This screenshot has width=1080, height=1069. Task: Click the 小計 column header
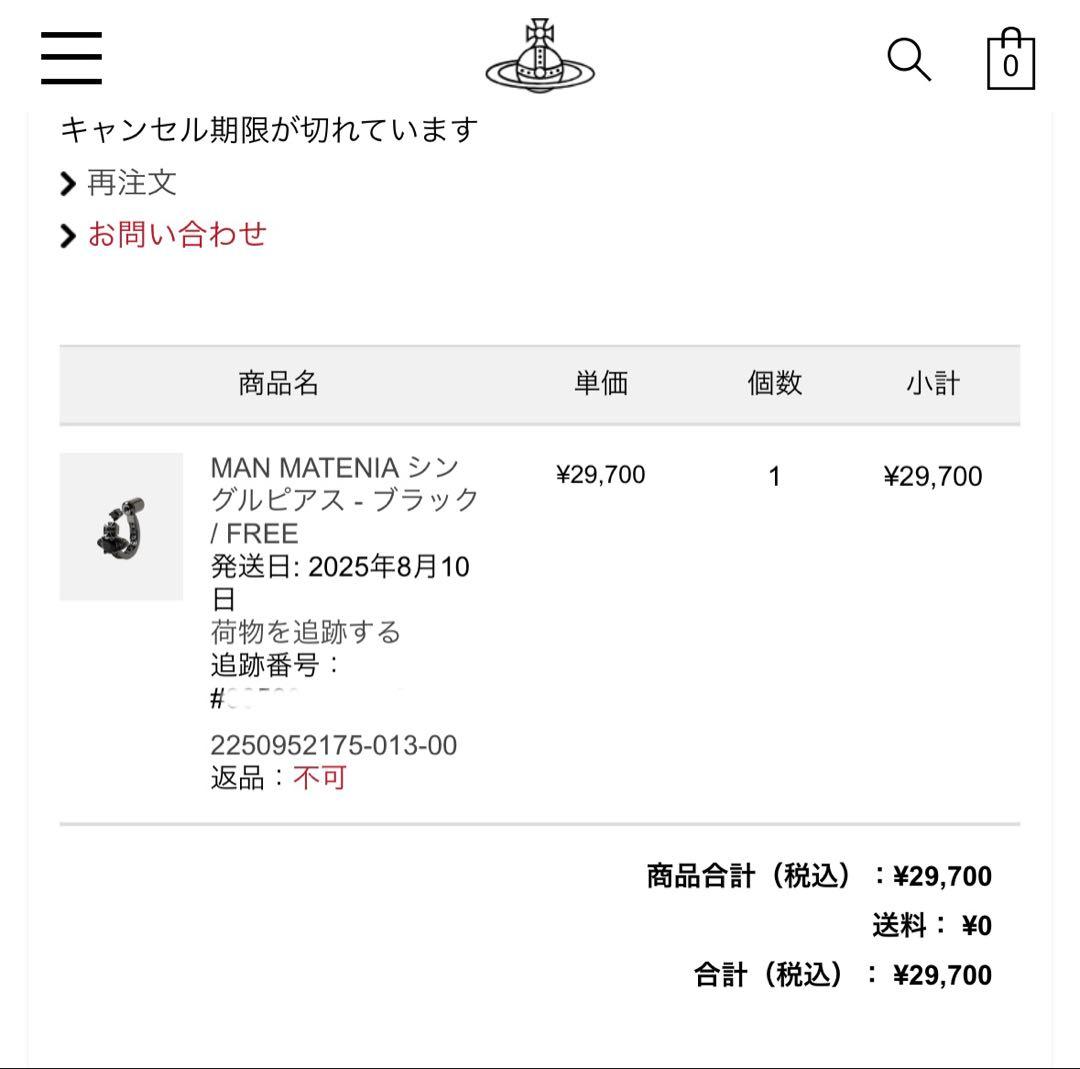(x=932, y=383)
